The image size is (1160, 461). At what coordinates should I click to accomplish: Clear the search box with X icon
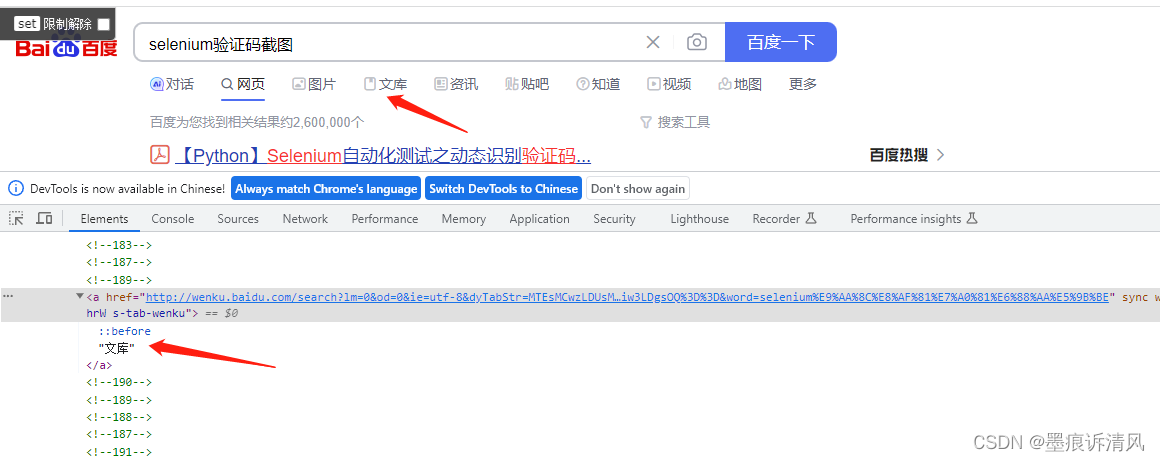pos(652,42)
